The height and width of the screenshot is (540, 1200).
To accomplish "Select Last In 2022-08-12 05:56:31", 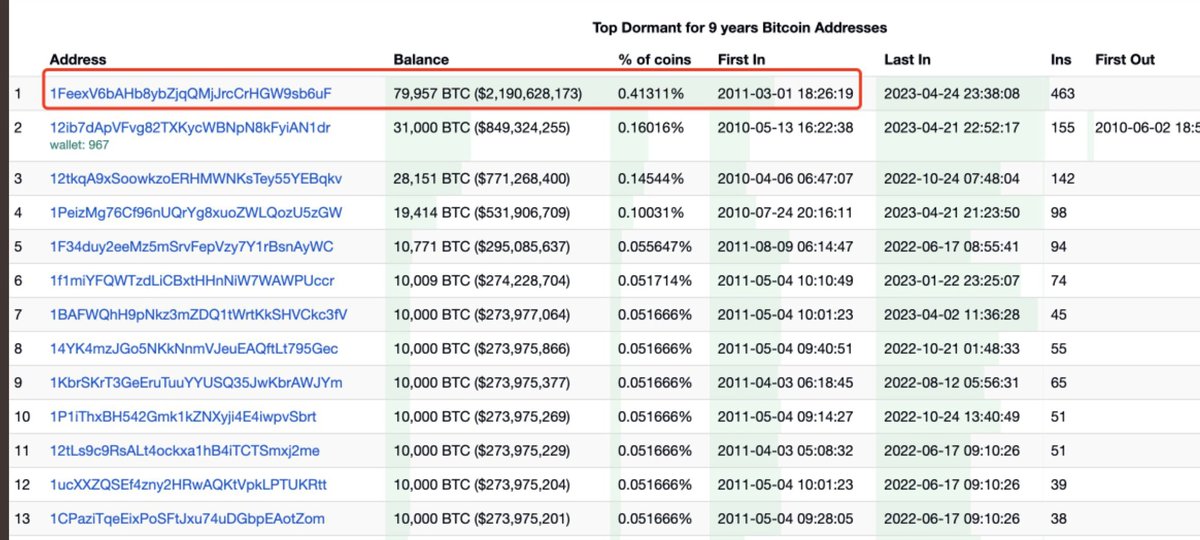I will (952, 383).
